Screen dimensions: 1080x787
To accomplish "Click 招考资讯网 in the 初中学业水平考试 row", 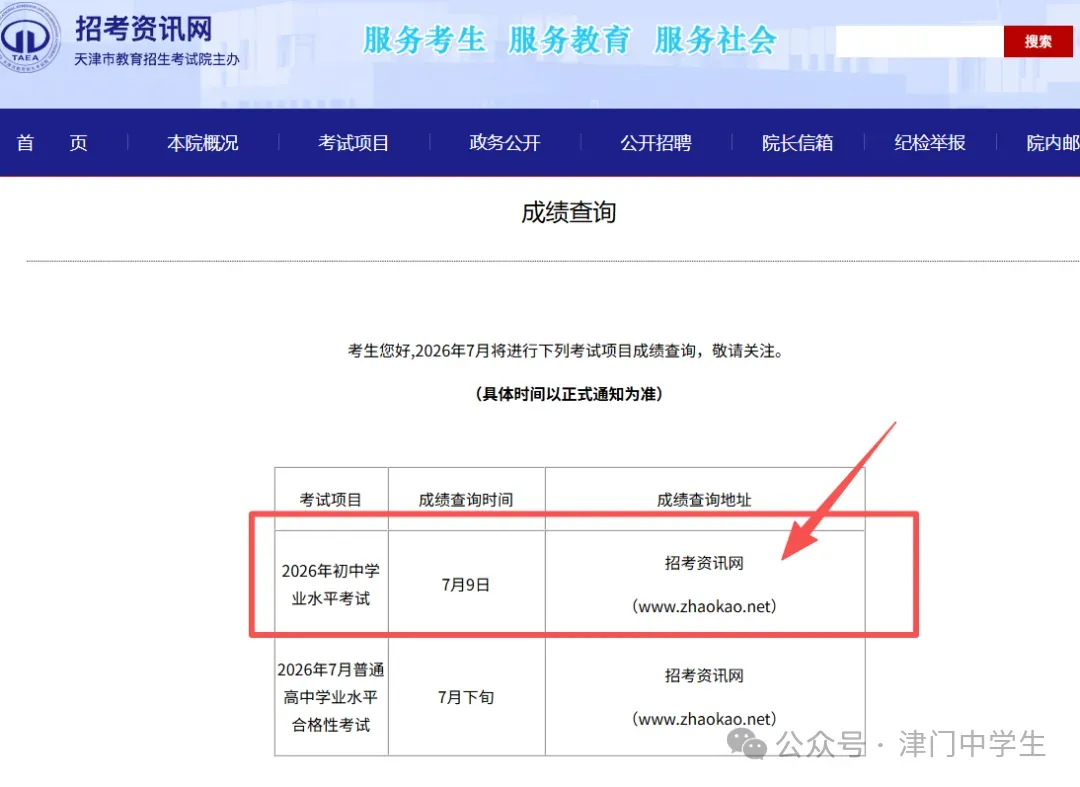I will coord(704,563).
